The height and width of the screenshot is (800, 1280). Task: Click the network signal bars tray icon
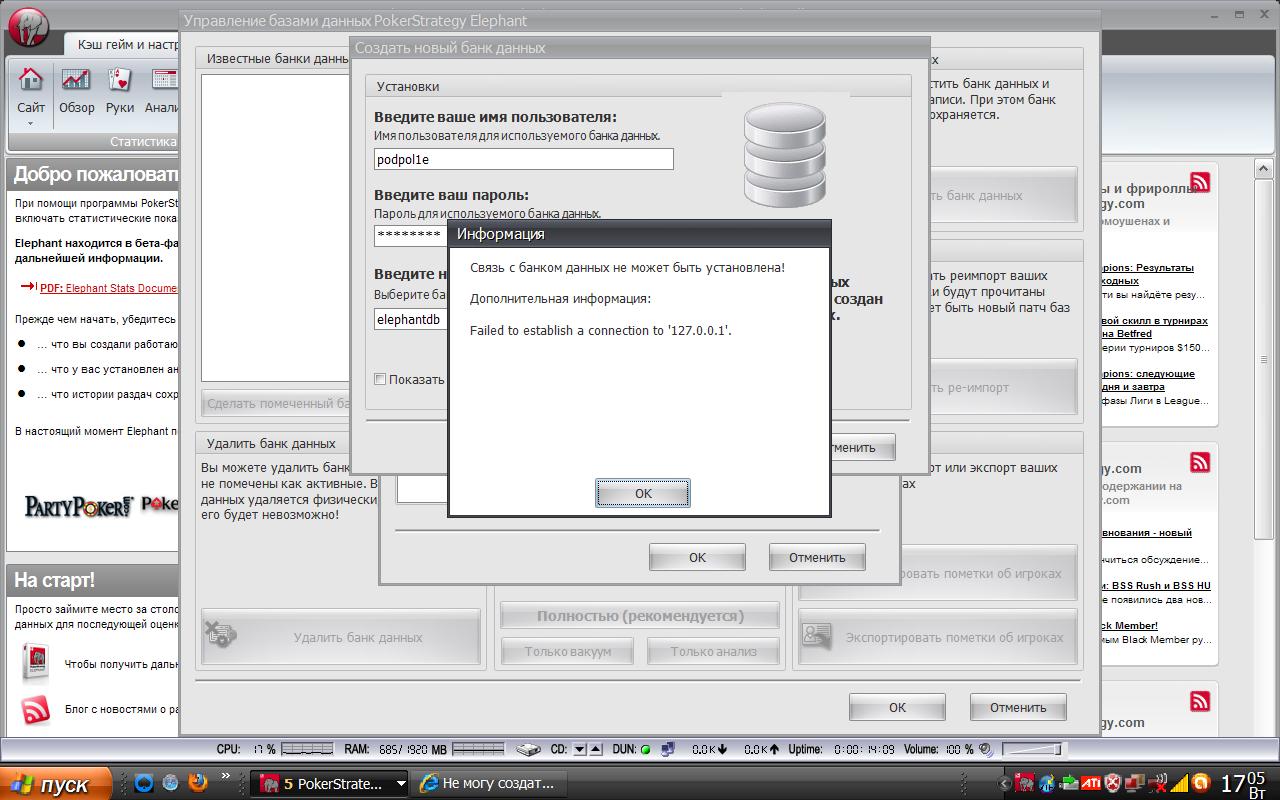[x=1181, y=782]
